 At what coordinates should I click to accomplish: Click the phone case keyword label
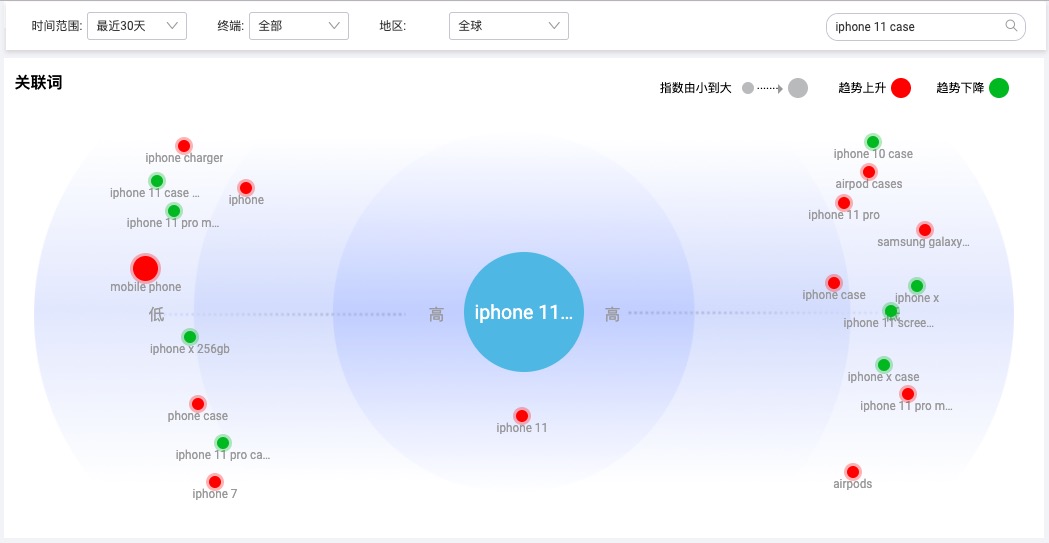(x=197, y=416)
